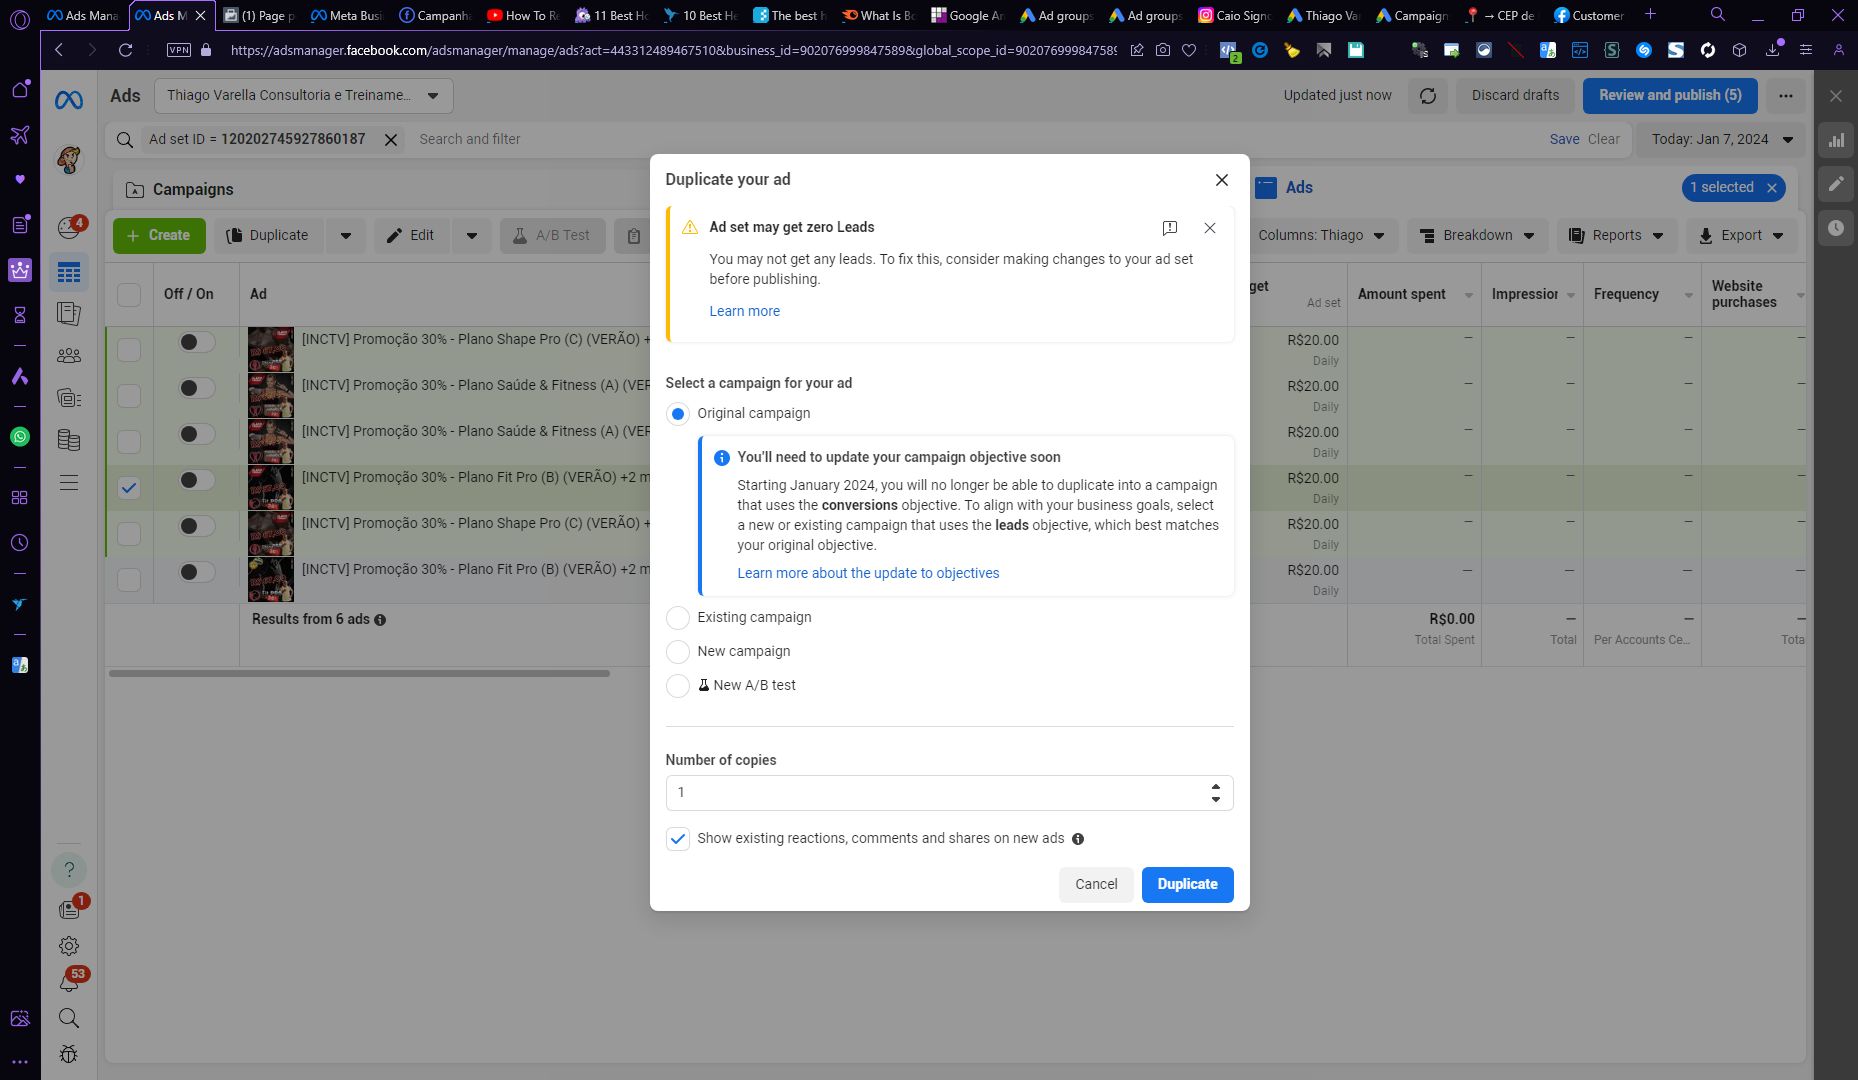
Task: Expand the Duplicate options arrow
Action: [x=346, y=236]
